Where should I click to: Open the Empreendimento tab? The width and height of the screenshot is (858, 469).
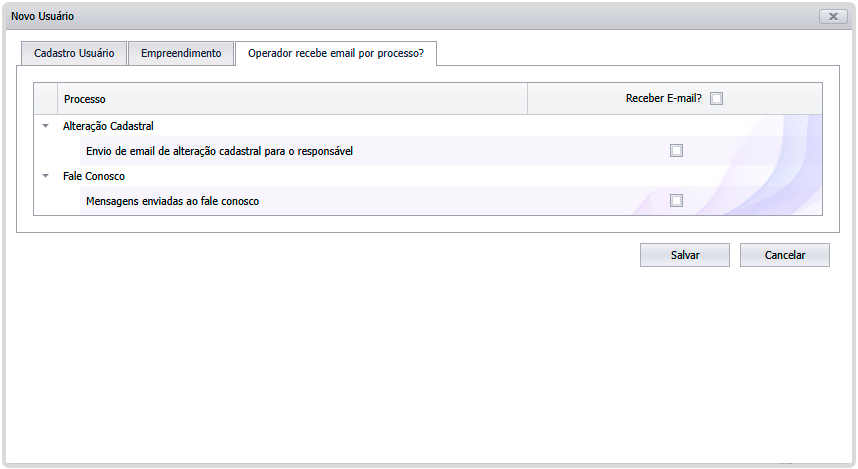(x=181, y=54)
